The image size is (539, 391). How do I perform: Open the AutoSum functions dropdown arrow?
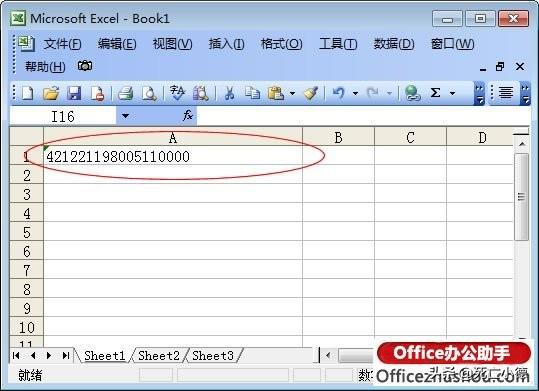[452, 93]
